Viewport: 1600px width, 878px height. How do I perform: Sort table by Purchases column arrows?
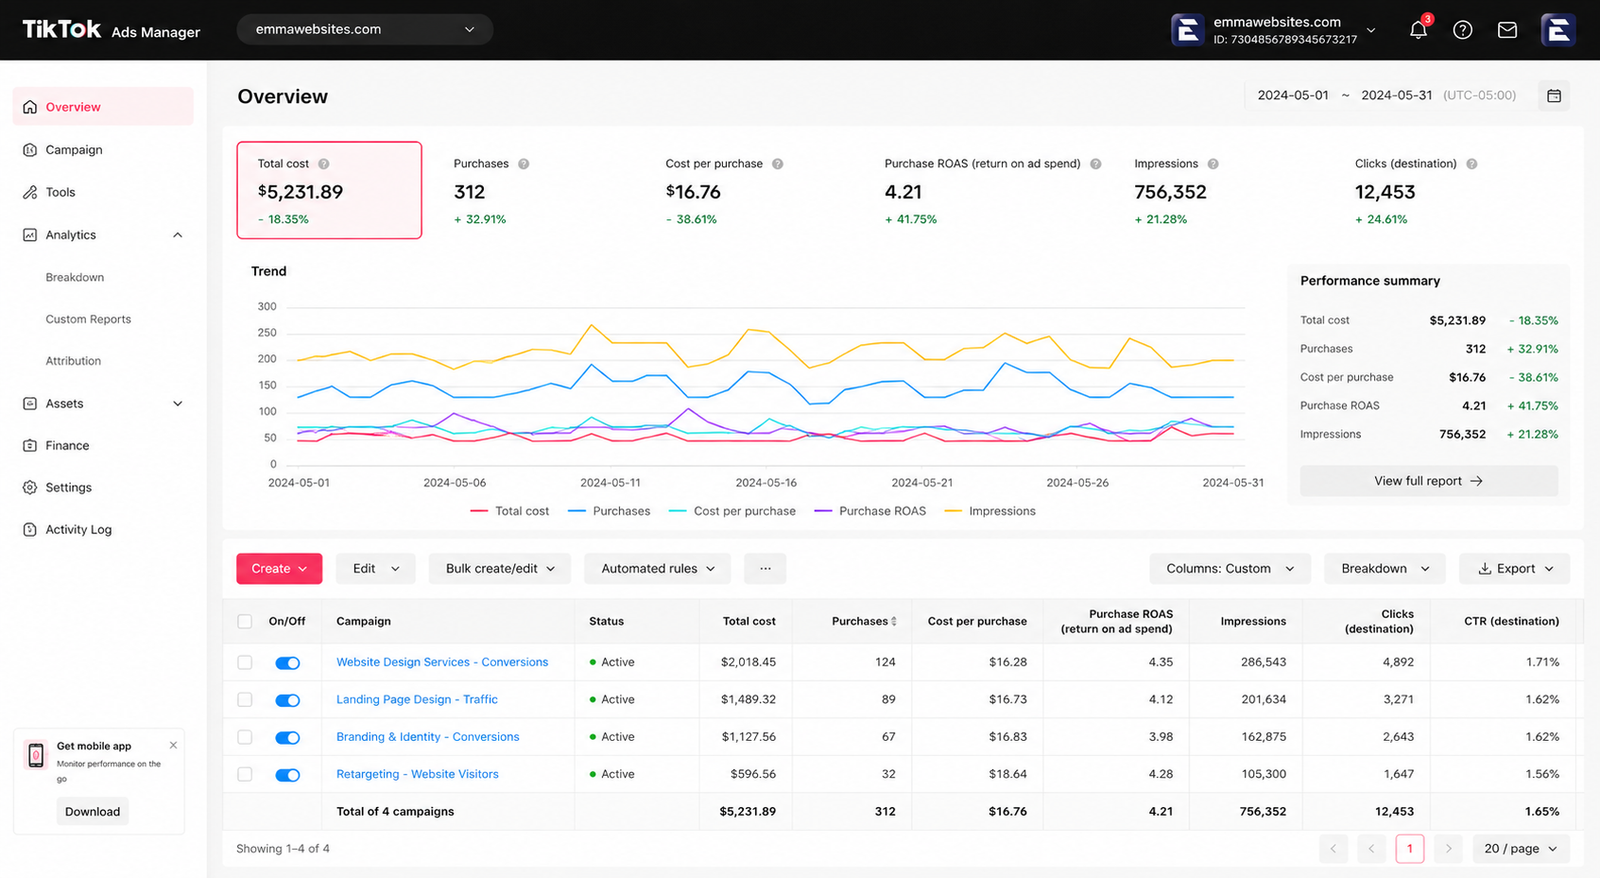[894, 622]
